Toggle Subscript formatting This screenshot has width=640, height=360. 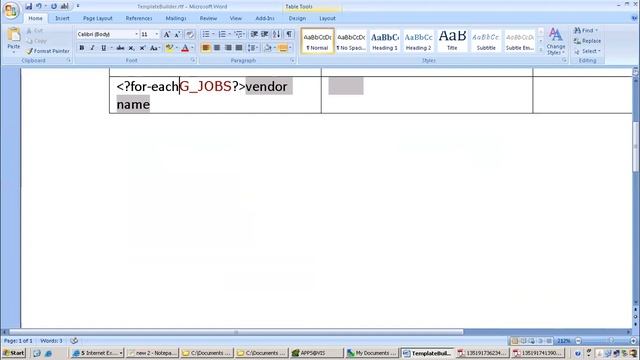(131, 48)
